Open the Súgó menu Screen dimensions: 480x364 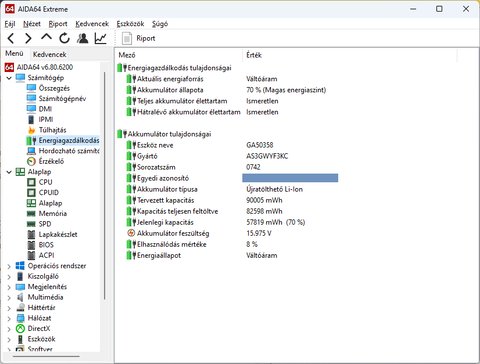click(160, 24)
